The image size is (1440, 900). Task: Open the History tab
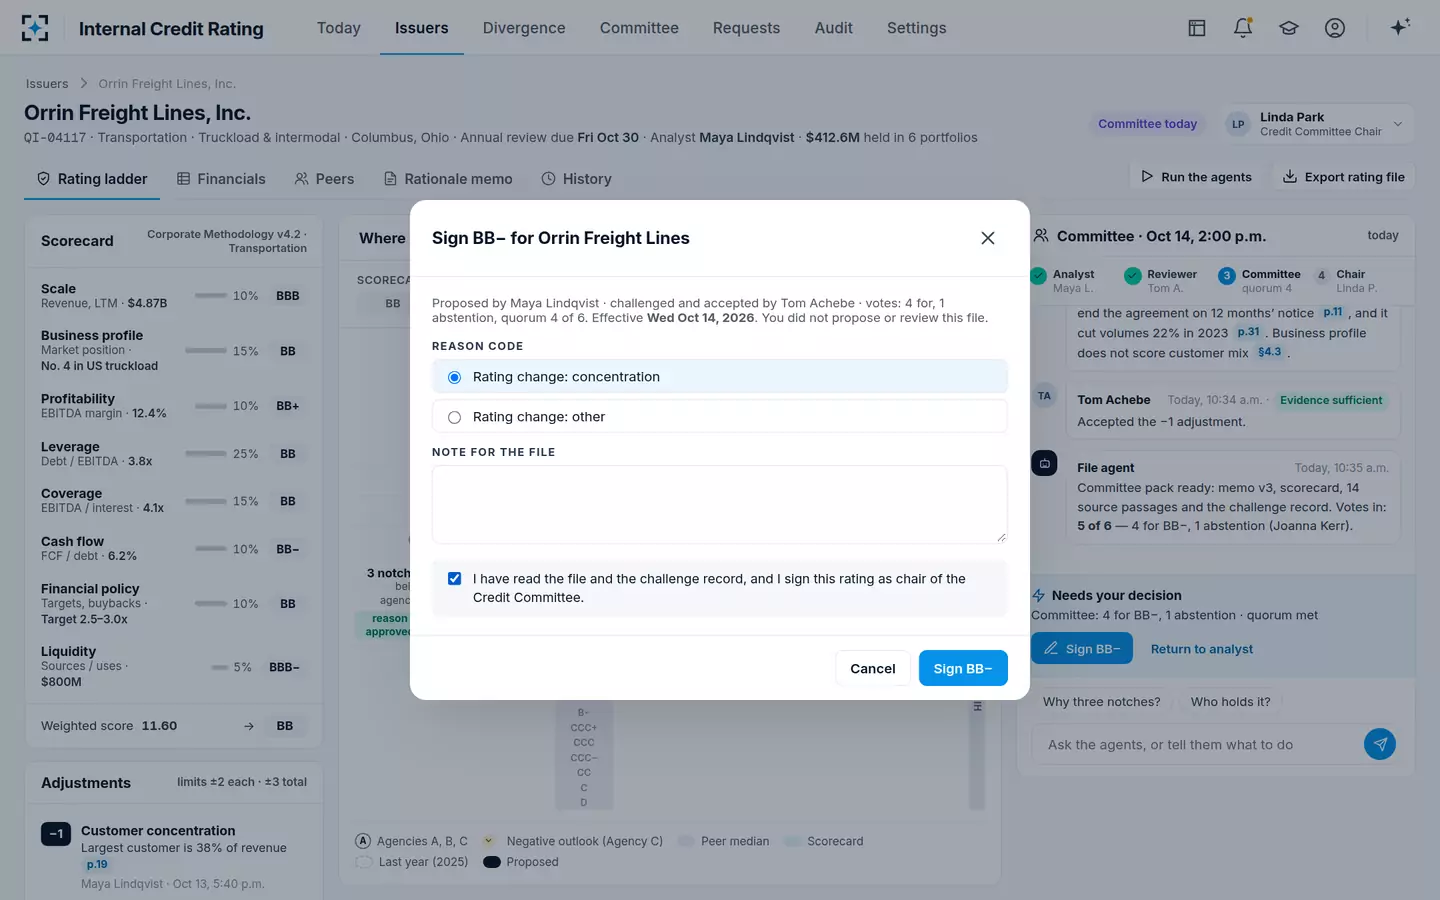(576, 179)
